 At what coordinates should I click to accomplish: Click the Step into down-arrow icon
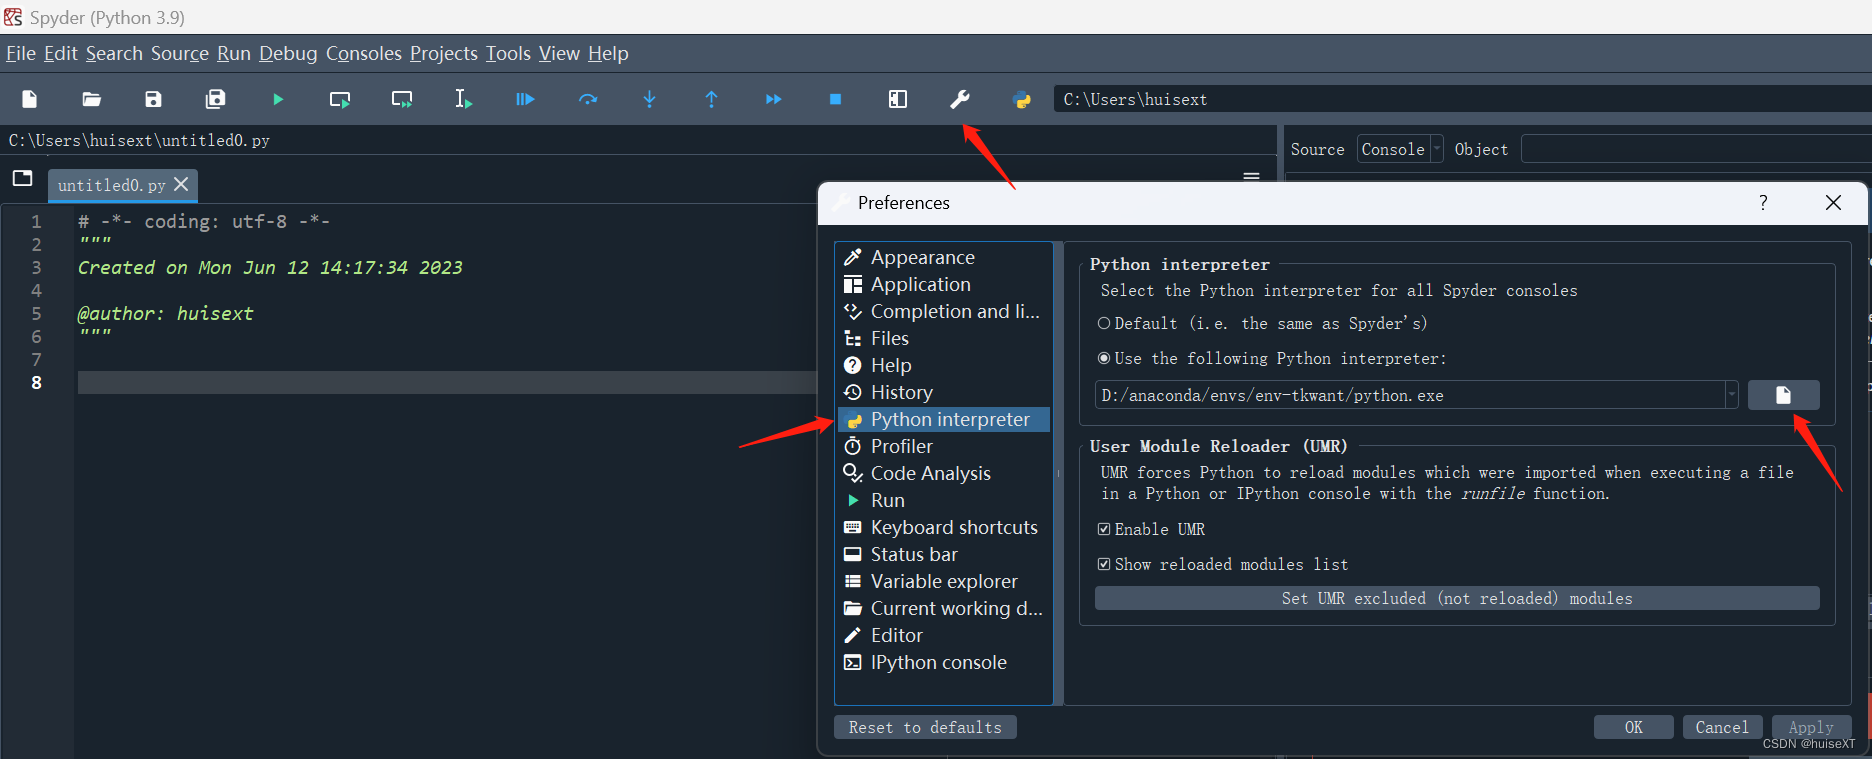tap(650, 99)
